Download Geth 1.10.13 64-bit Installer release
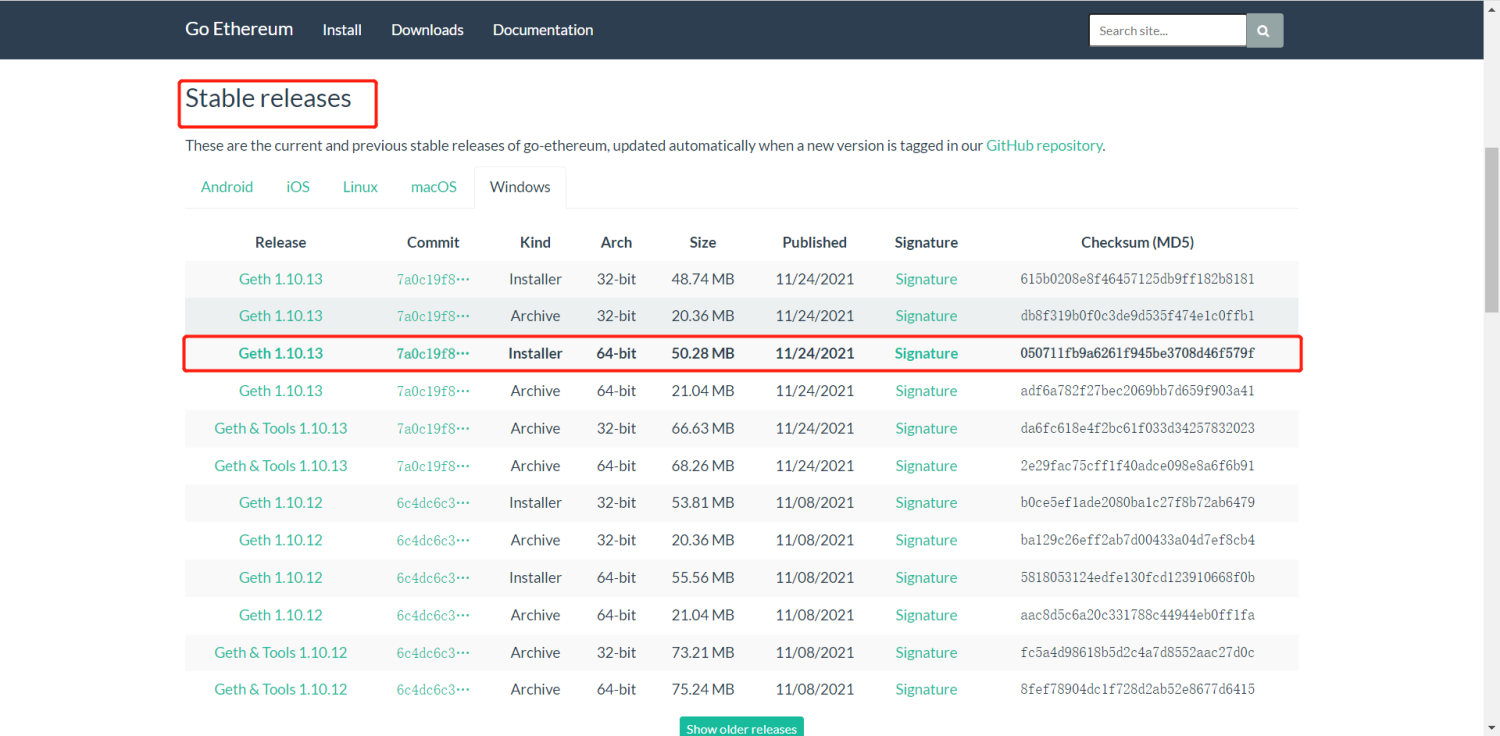Image resolution: width=1500 pixels, height=736 pixels. click(281, 353)
